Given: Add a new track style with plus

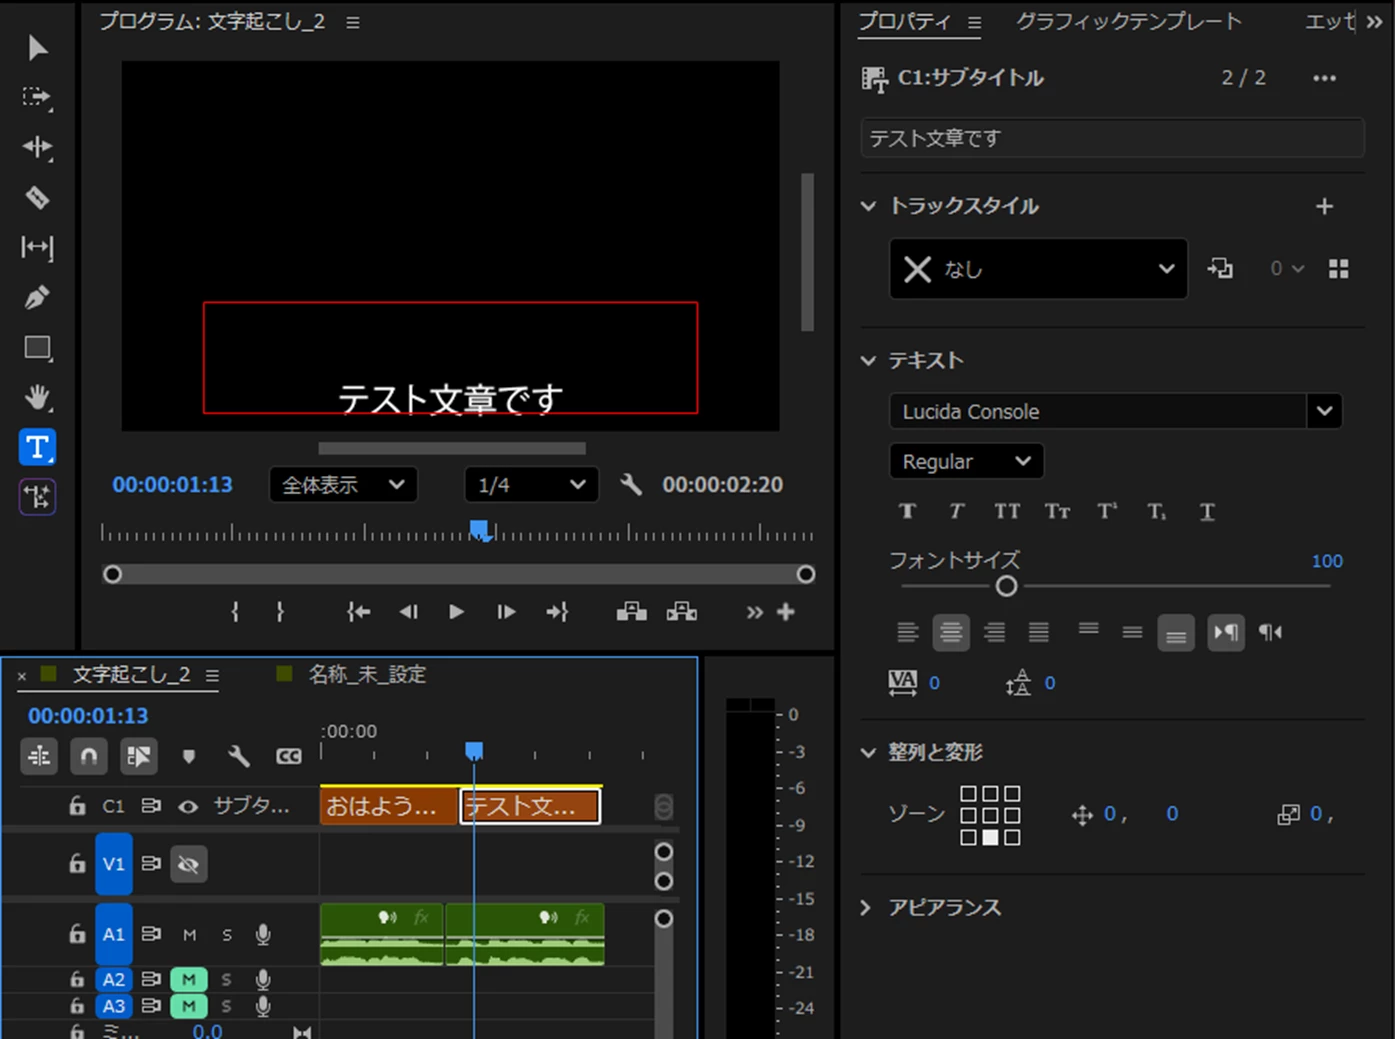Looking at the screenshot, I should 1325,206.
